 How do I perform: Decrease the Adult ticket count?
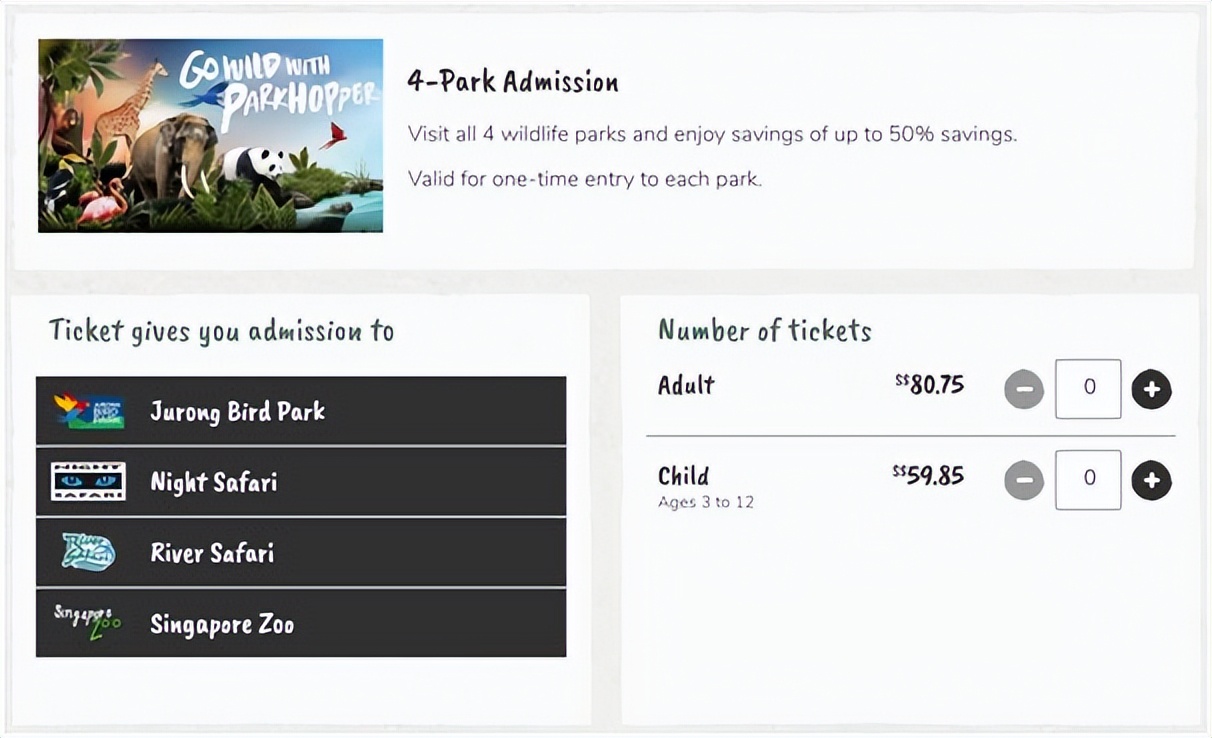click(x=1023, y=389)
